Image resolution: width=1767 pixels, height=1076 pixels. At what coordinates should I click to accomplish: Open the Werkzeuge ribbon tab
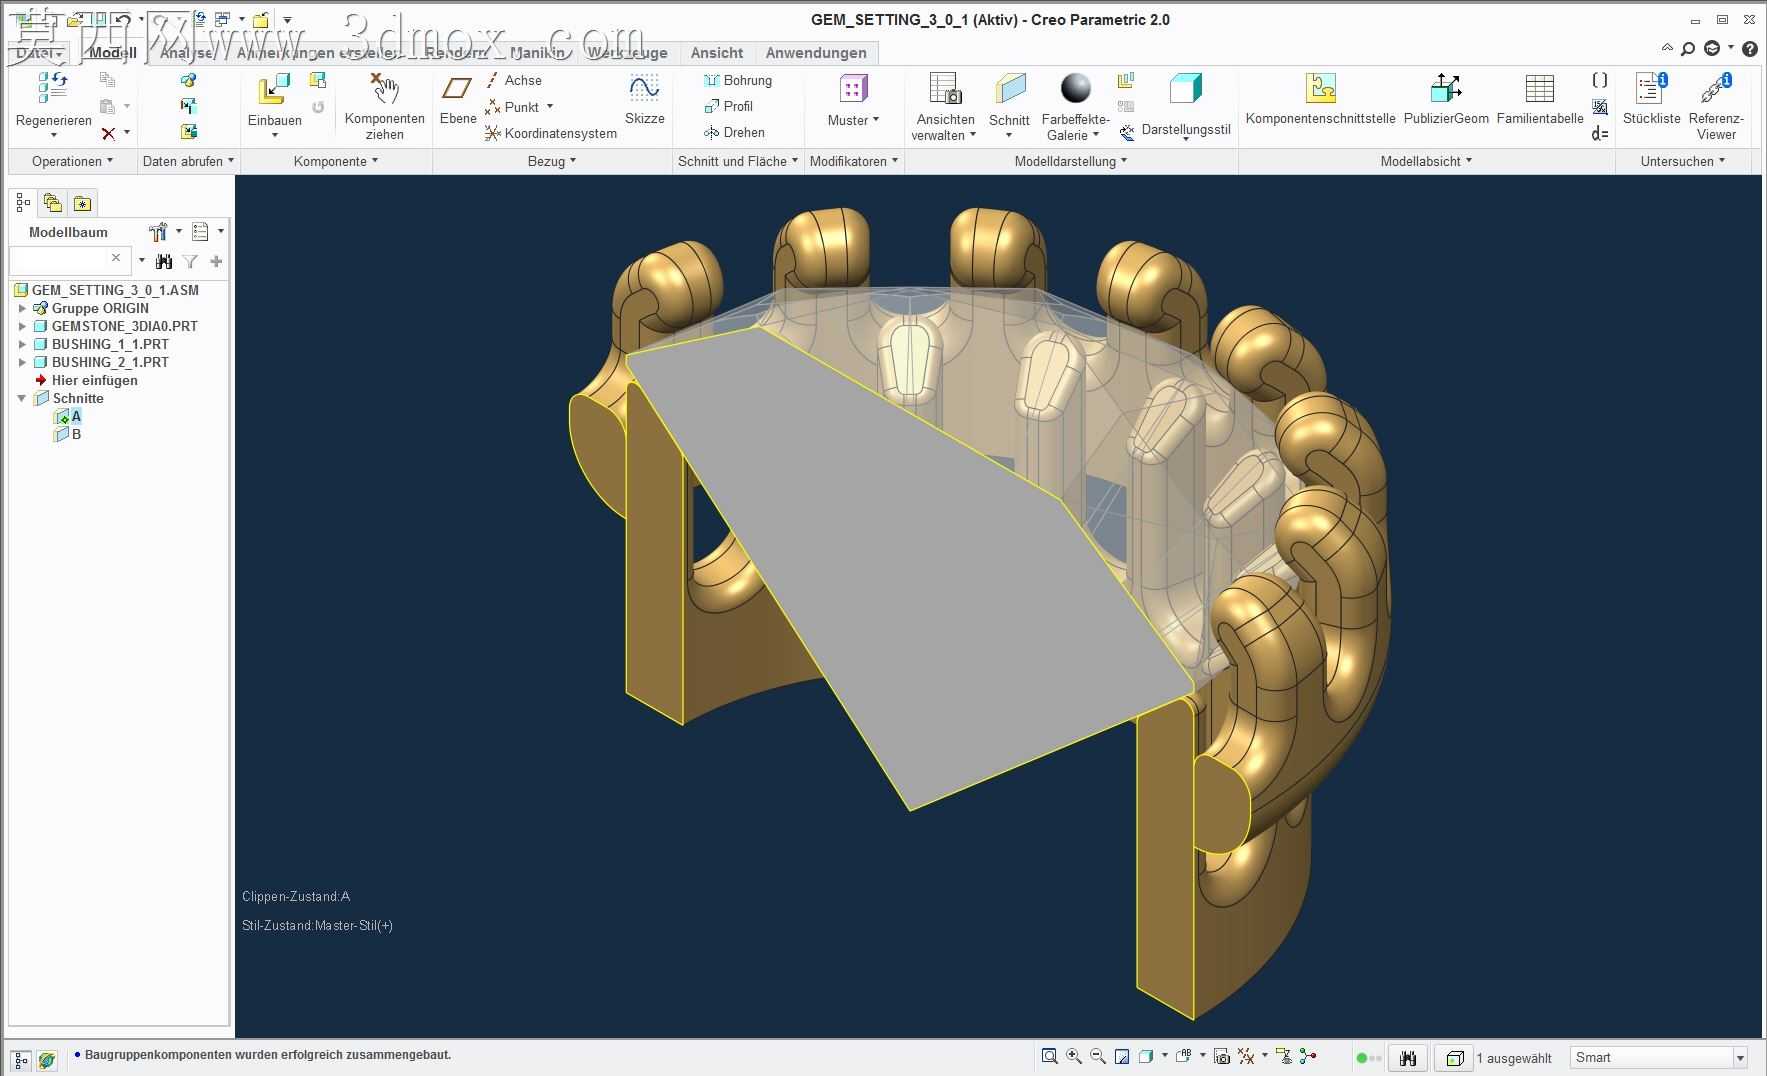[627, 53]
